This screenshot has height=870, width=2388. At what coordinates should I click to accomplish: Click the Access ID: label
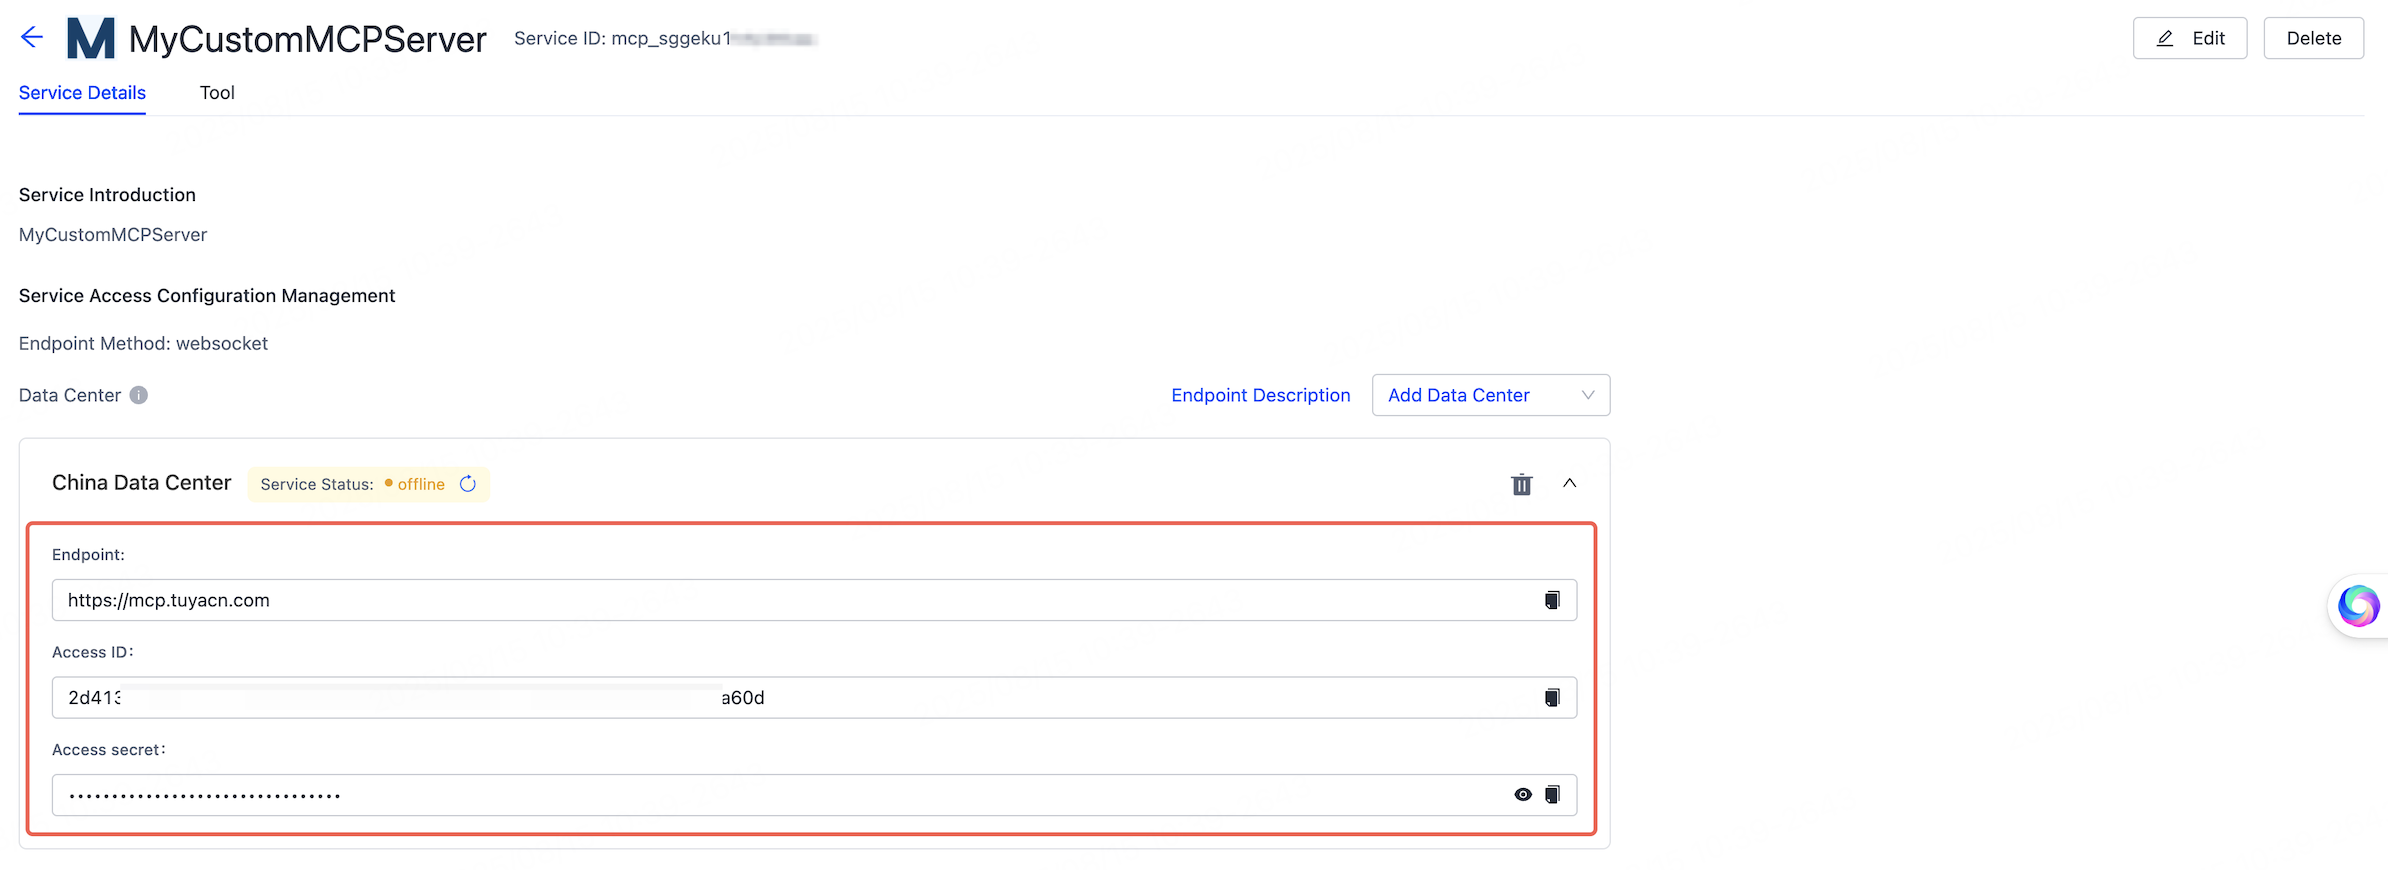point(93,652)
